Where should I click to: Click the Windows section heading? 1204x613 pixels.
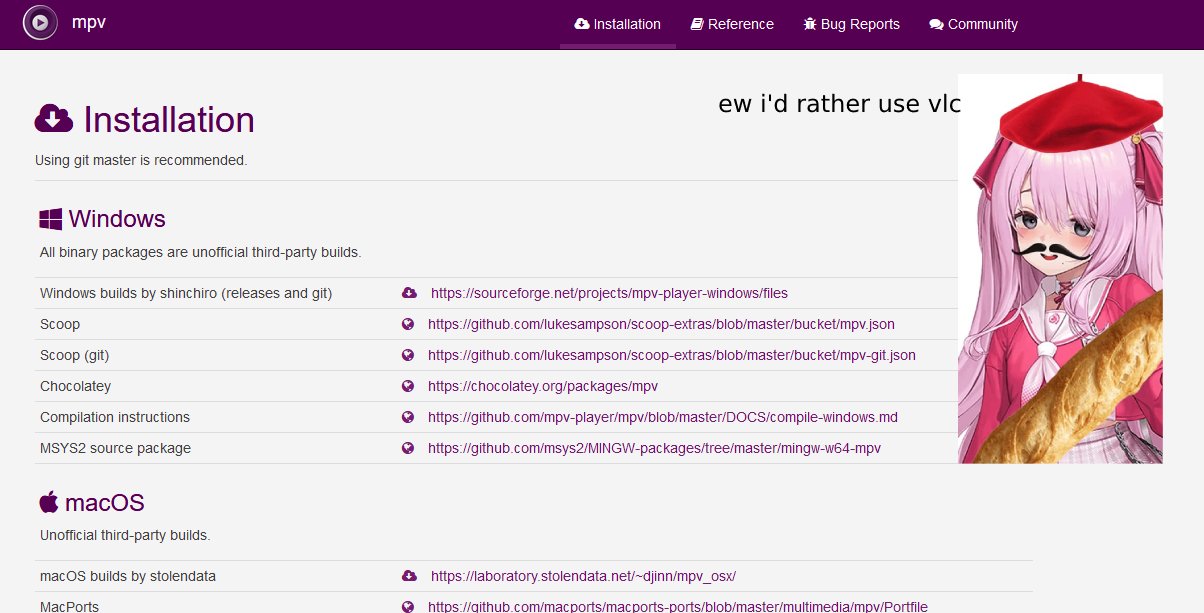(x=117, y=219)
